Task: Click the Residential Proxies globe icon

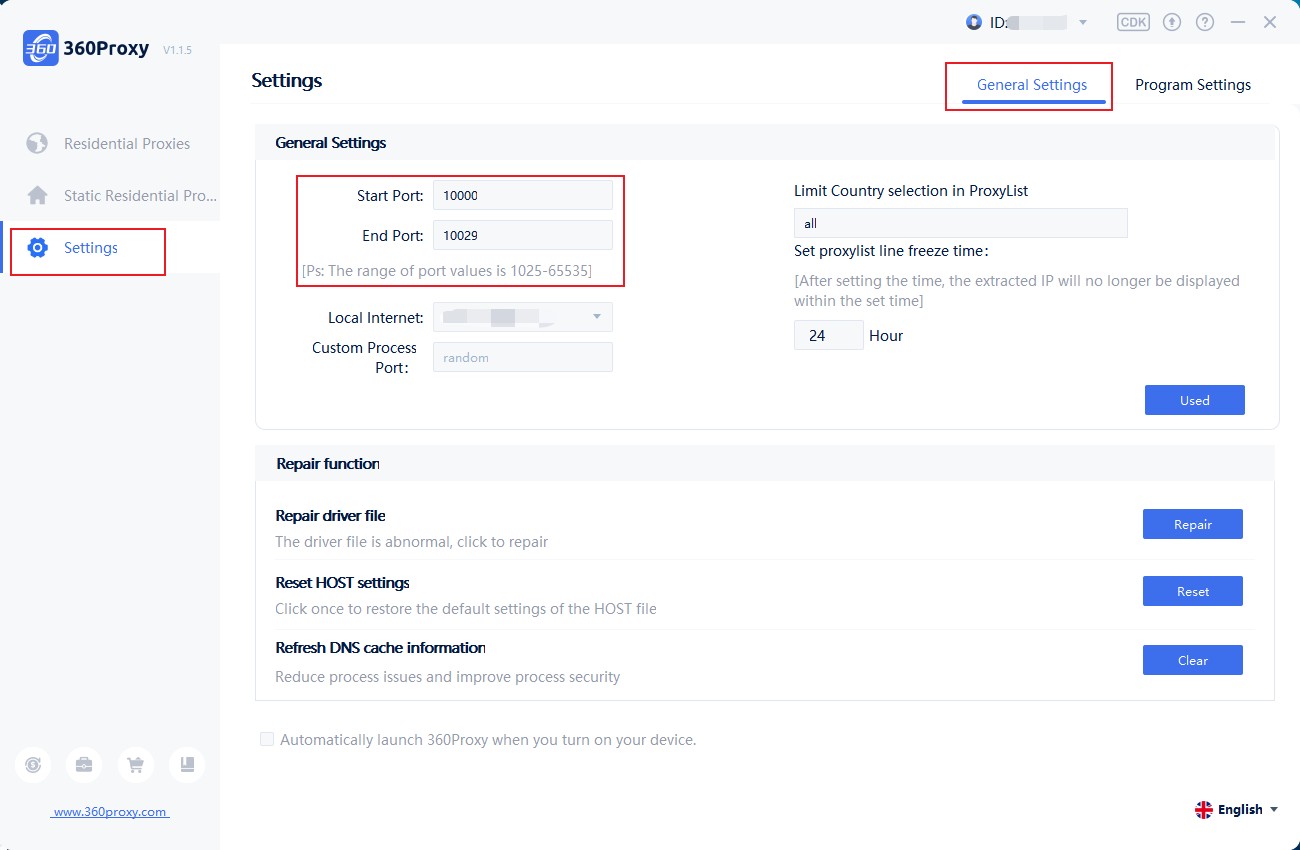Action: pyautogui.click(x=37, y=143)
